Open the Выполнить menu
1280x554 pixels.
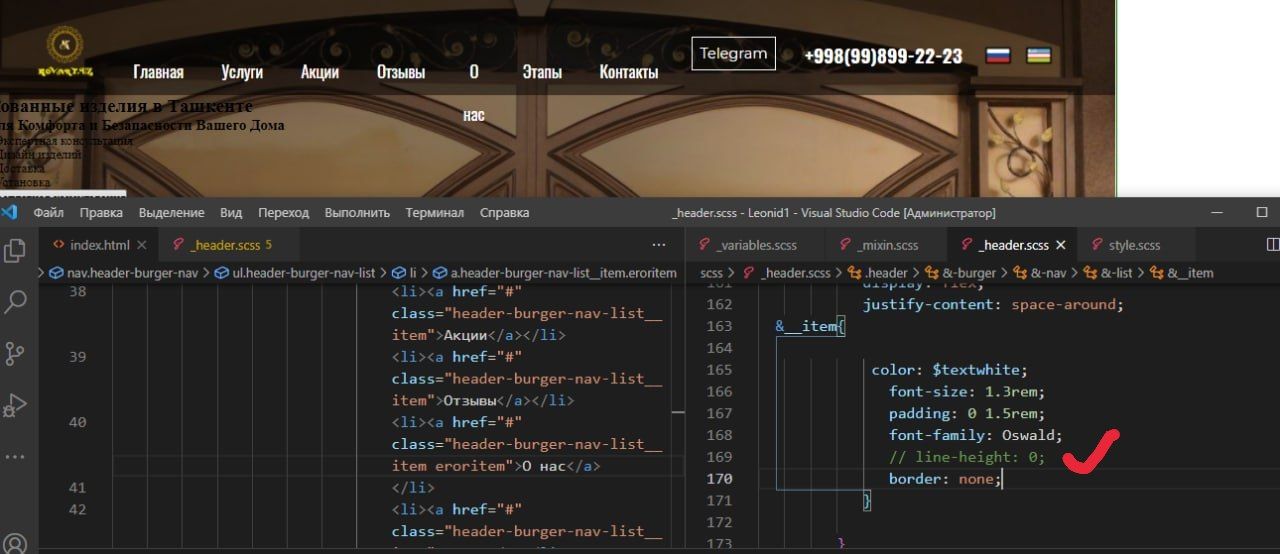[357, 213]
